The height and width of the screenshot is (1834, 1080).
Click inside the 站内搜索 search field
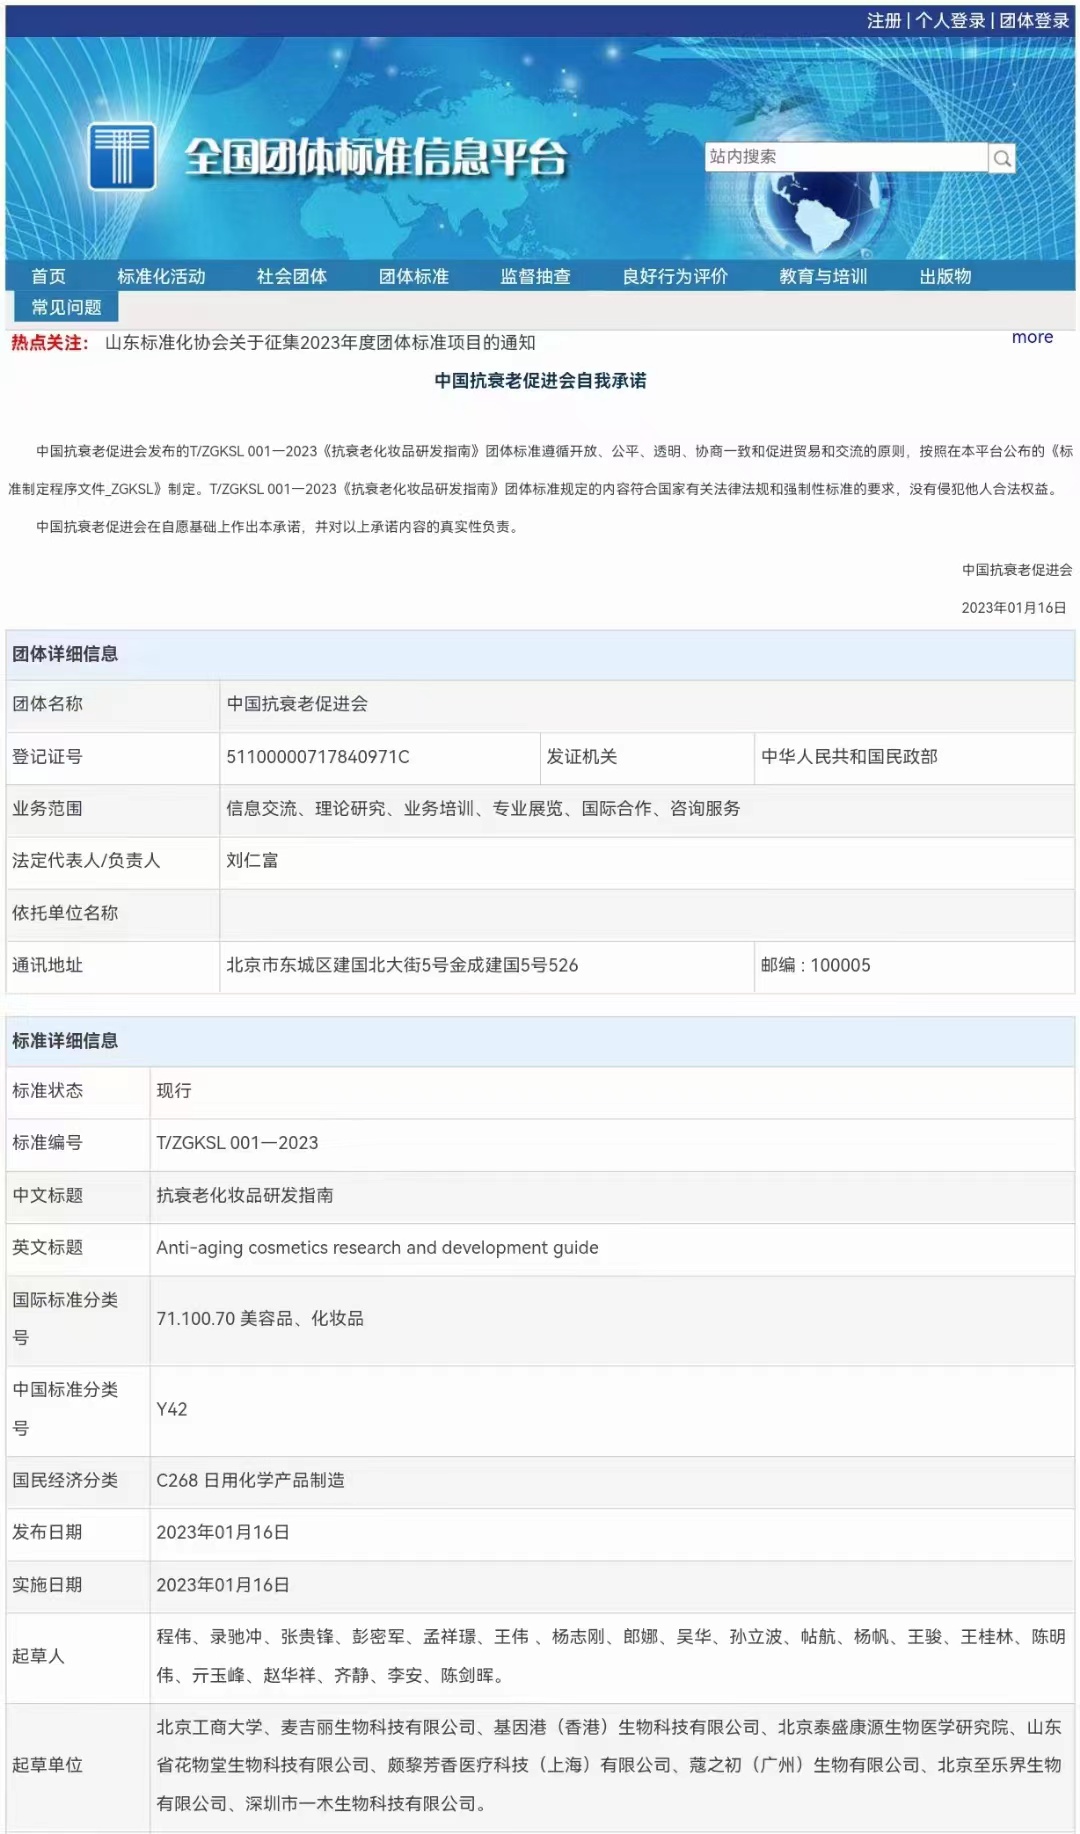coord(847,157)
